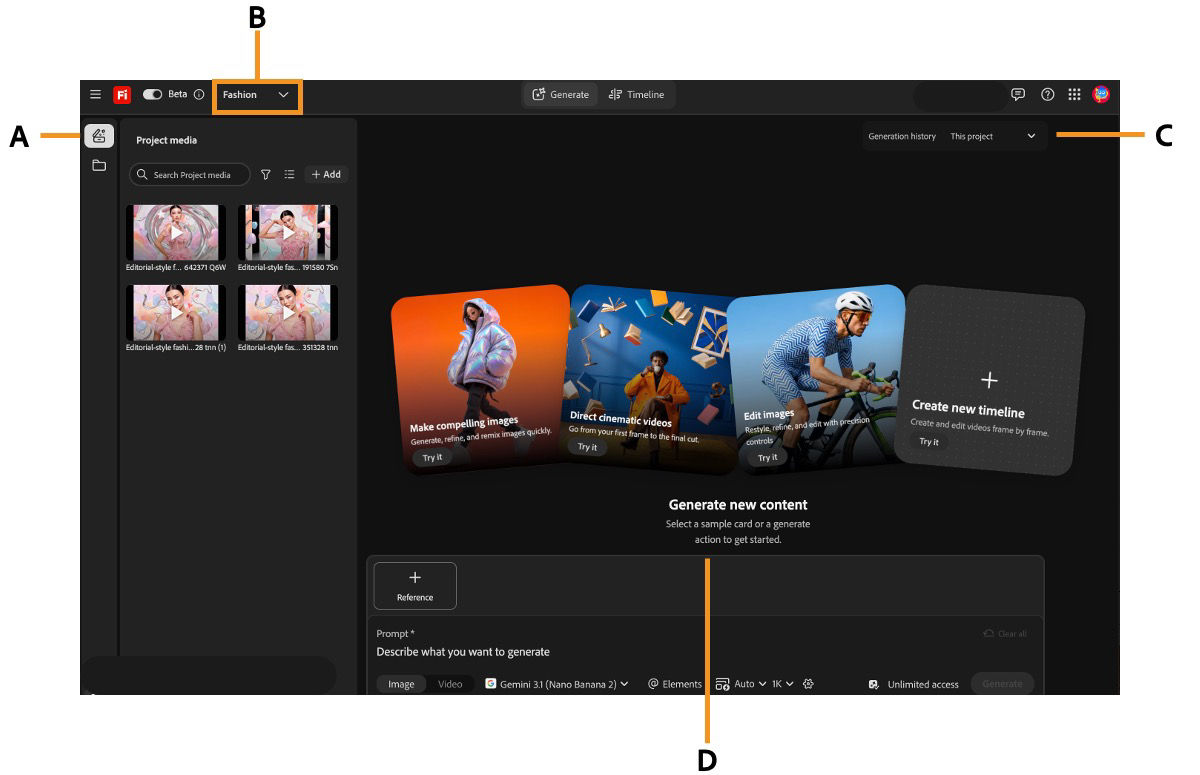The width and height of the screenshot is (1200, 775).
Task: Click the Generate new content heading
Action: click(x=738, y=505)
